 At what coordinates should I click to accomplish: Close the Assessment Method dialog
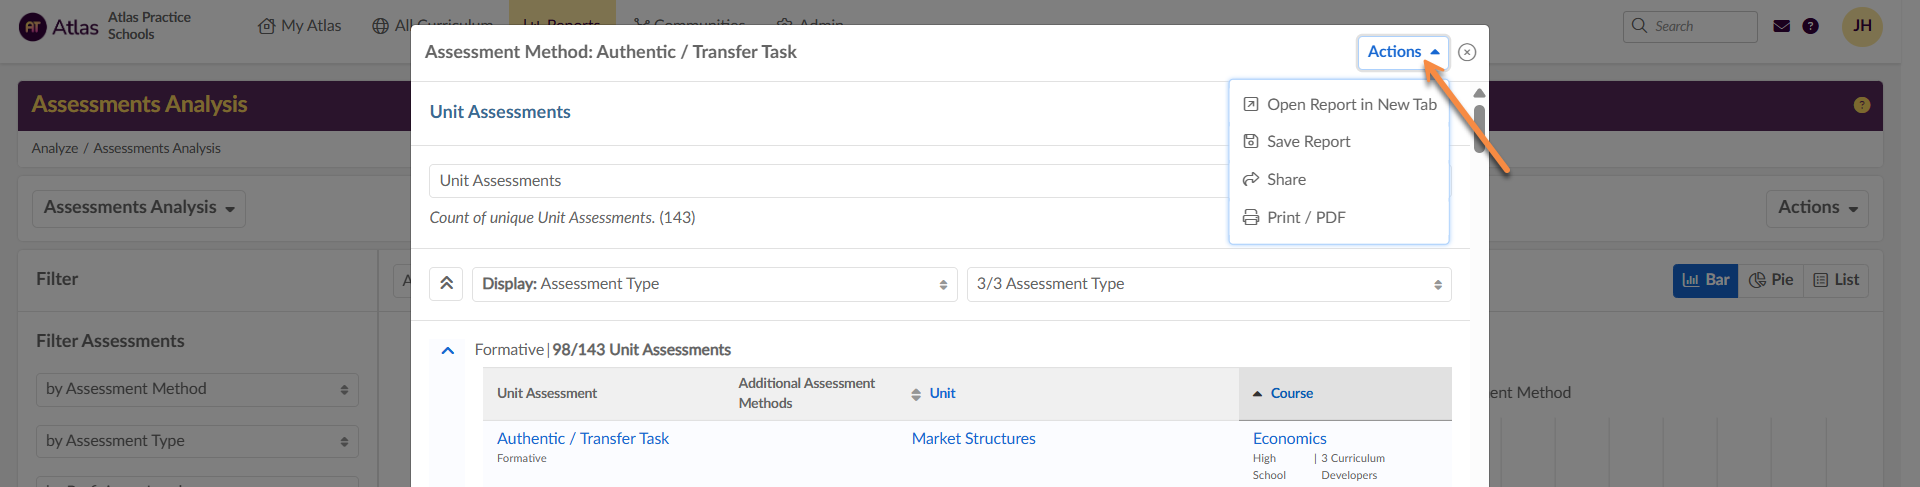(x=1466, y=52)
